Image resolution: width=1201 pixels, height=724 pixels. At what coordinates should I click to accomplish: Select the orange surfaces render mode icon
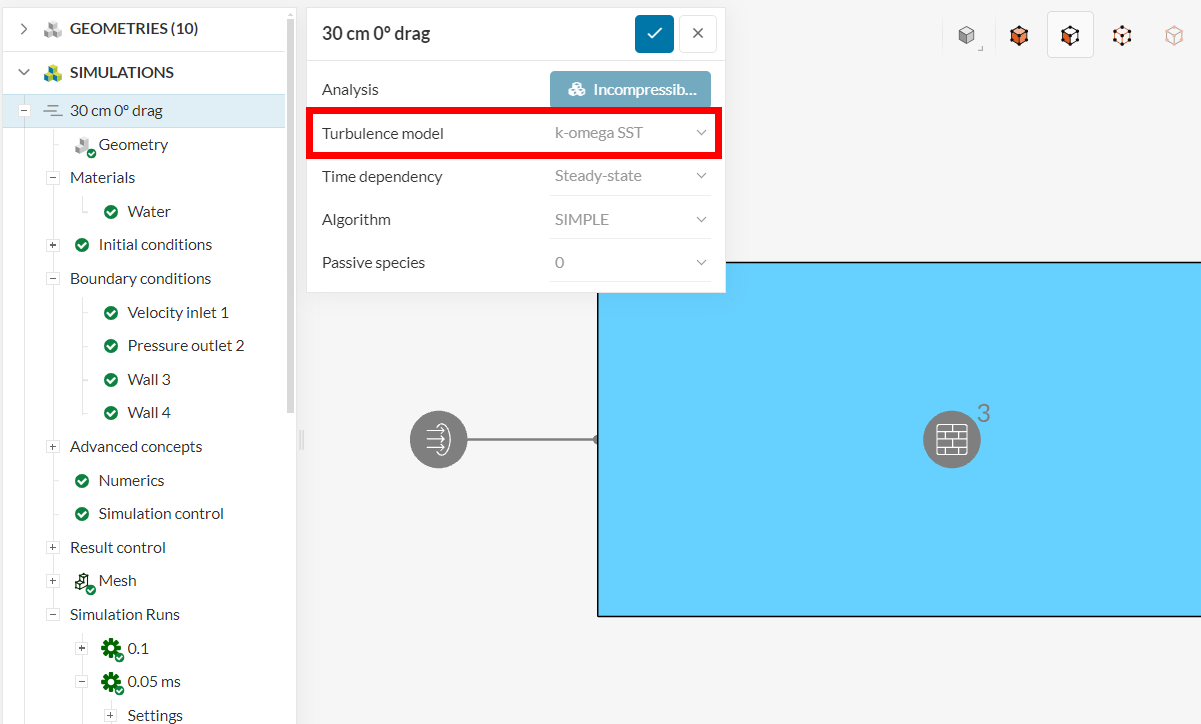(1019, 36)
